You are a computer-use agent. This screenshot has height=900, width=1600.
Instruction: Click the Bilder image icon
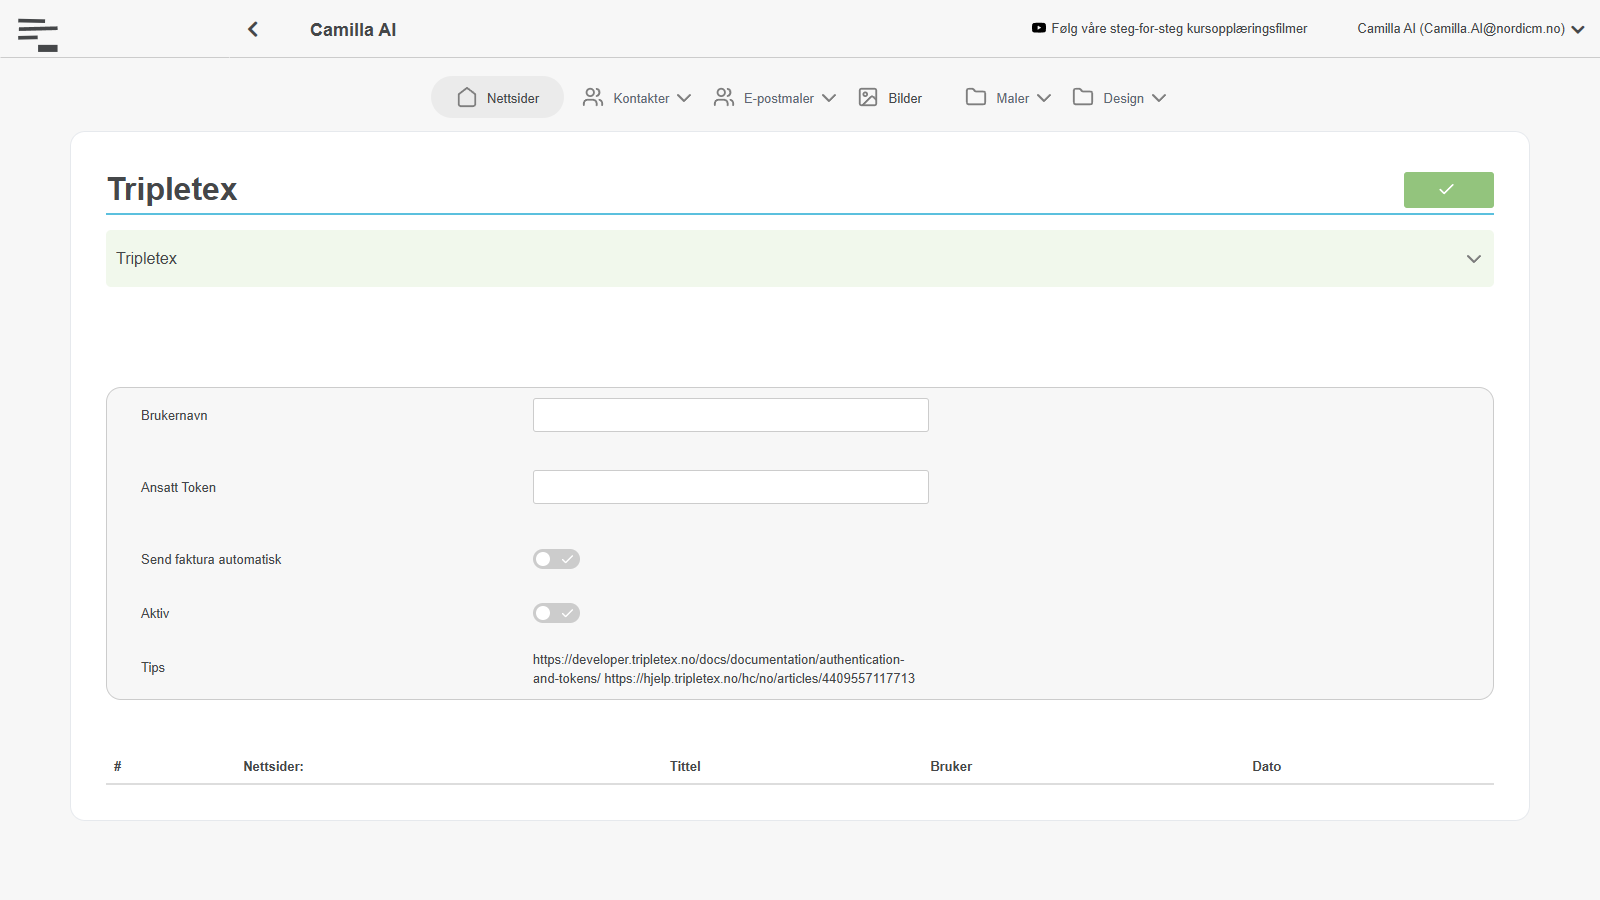tap(868, 97)
